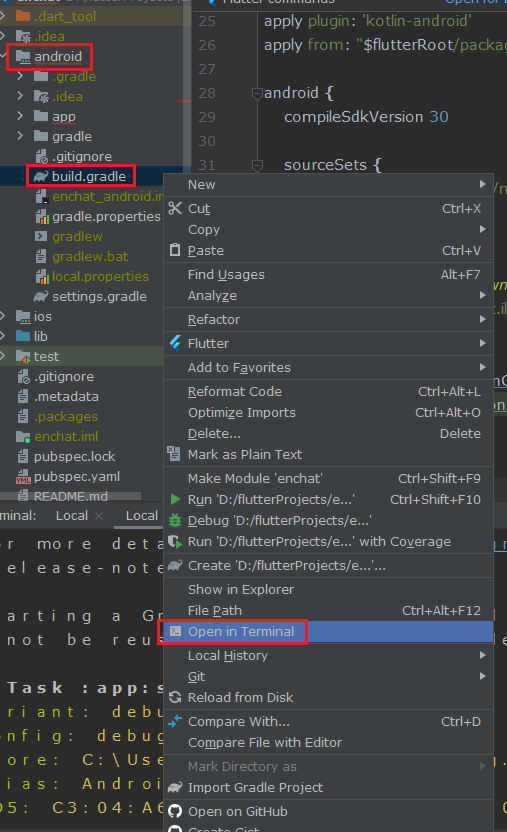Choose Reformat Code menu entry
This screenshot has height=832, width=507.
tap(329, 392)
